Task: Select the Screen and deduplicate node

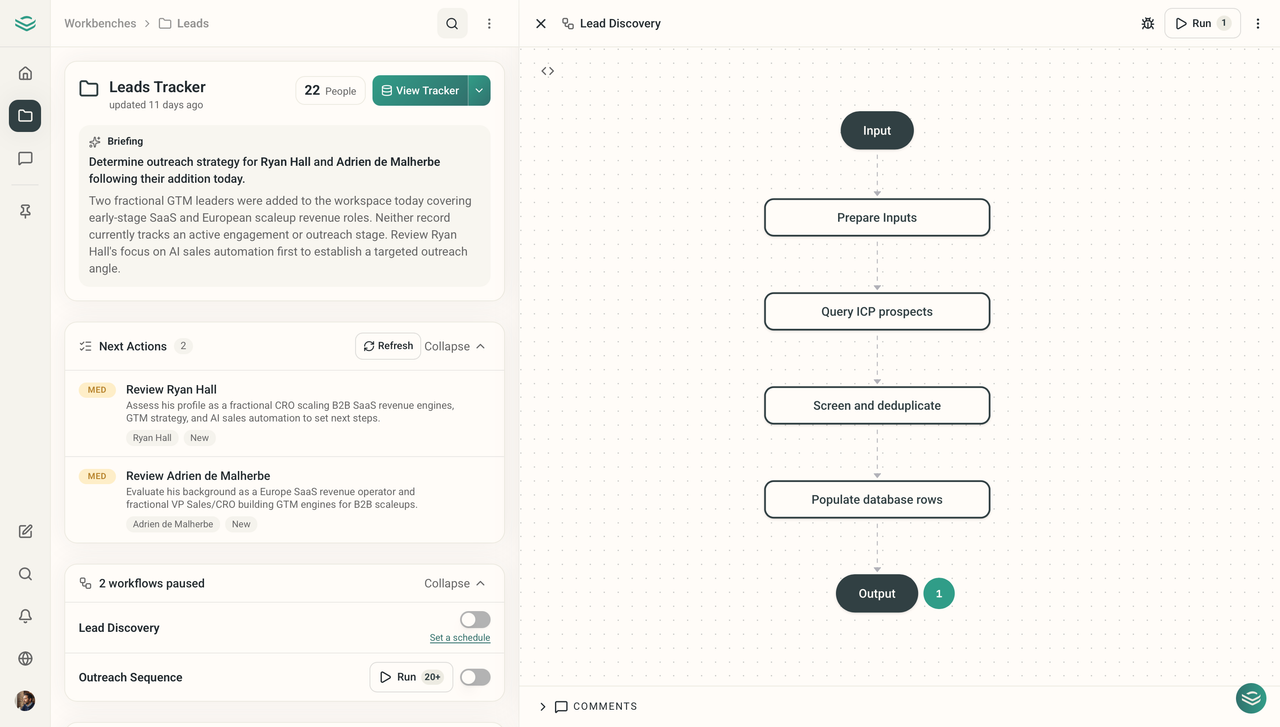Action: click(x=877, y=405)
